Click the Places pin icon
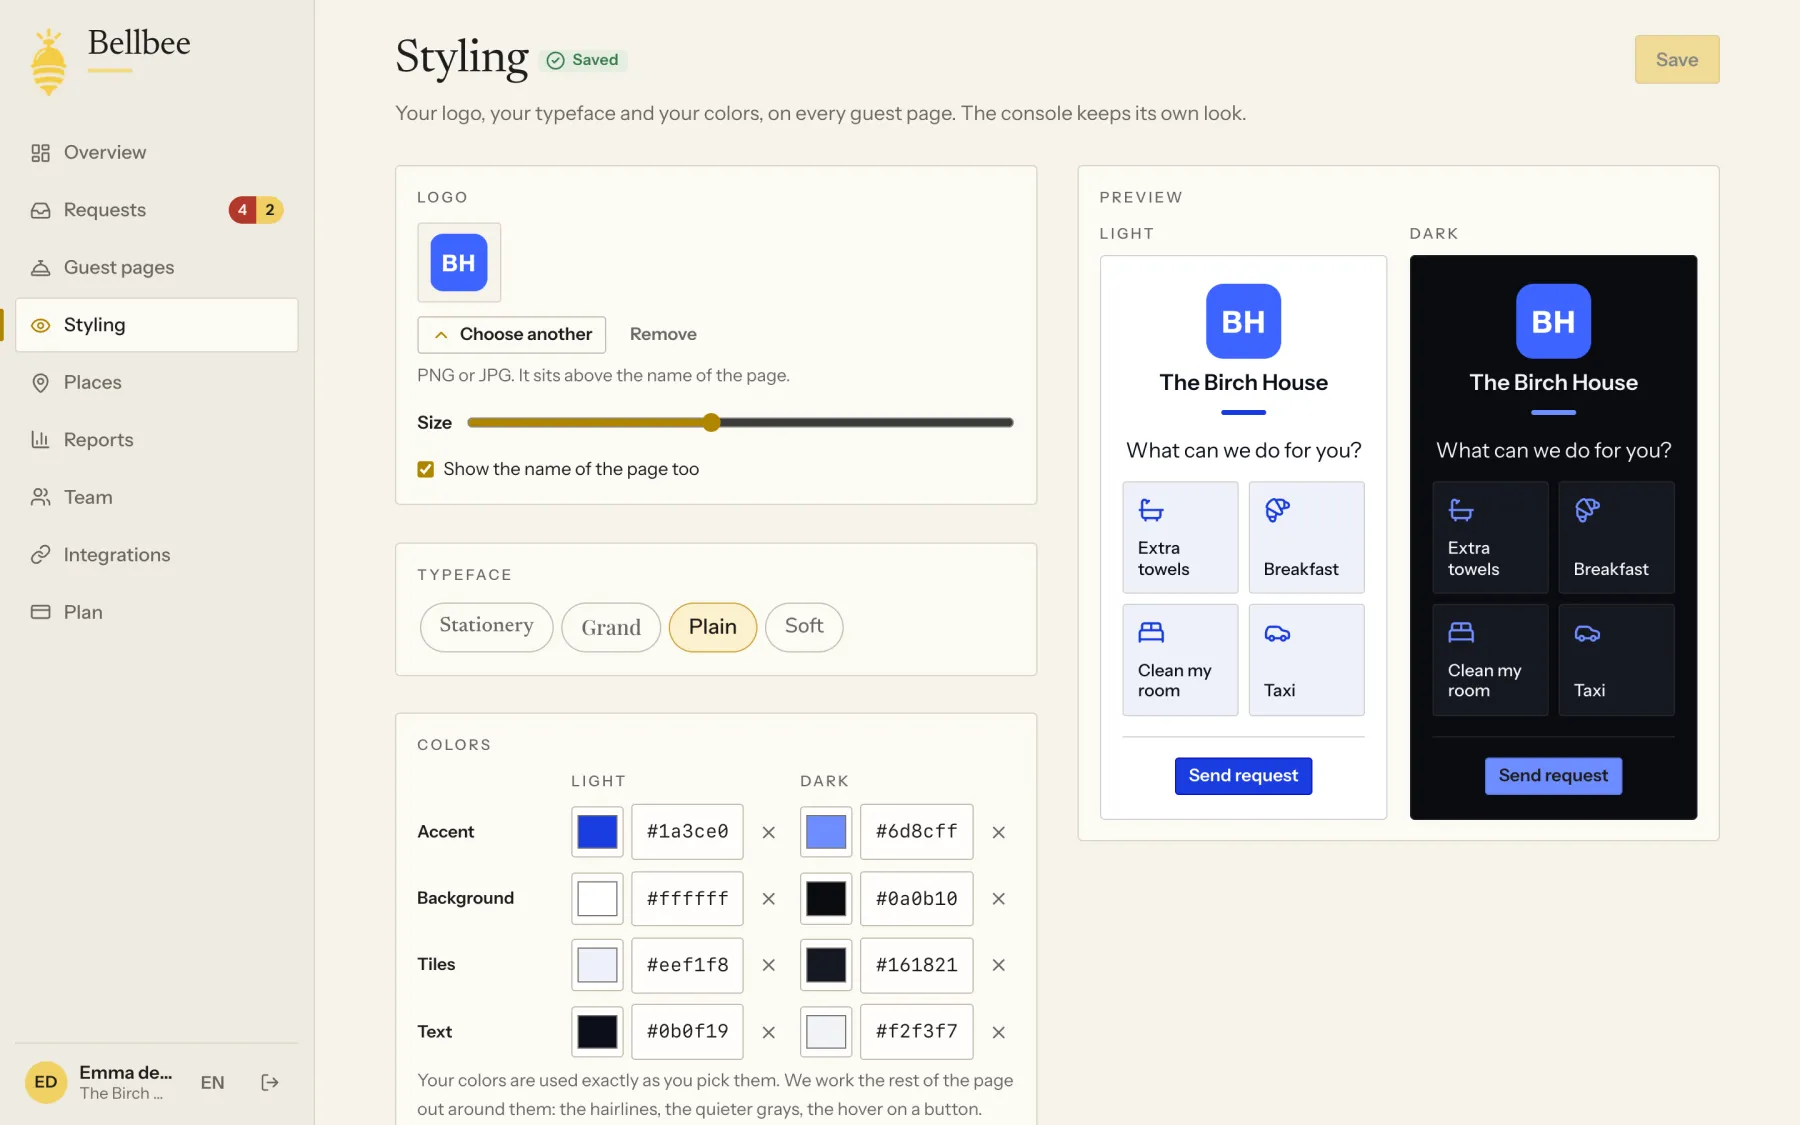The height and width of the screenshot is (1125, 1800). 40,383
